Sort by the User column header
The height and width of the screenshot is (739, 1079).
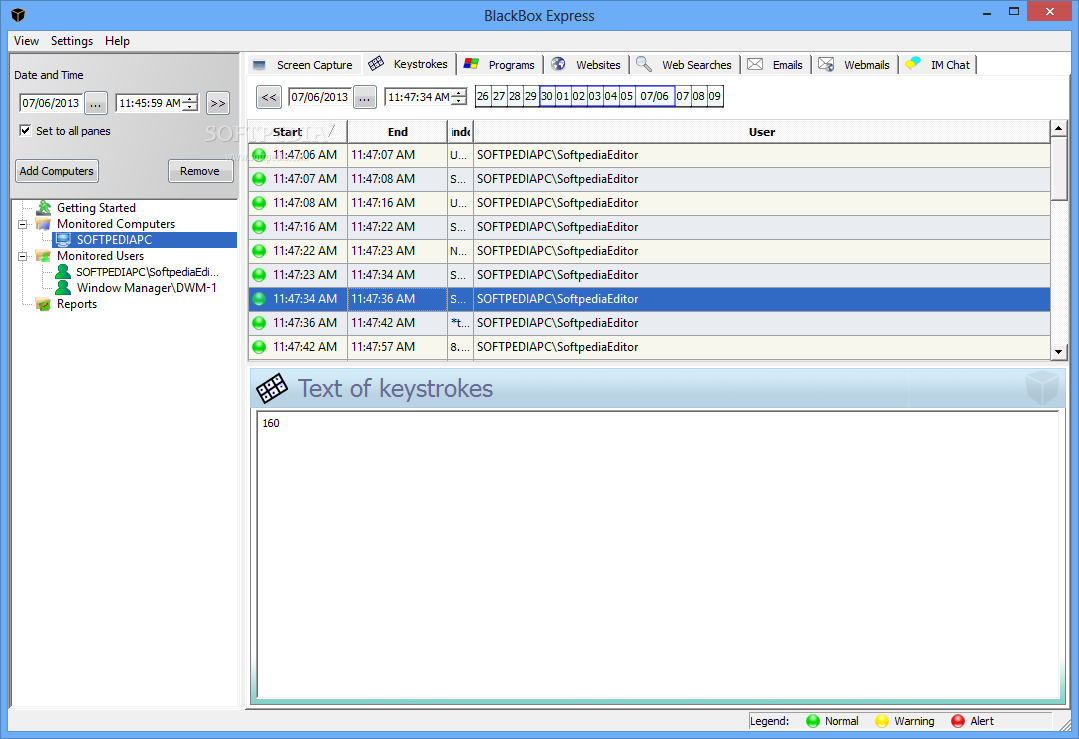pyautogui.click(x=762, y=132)
